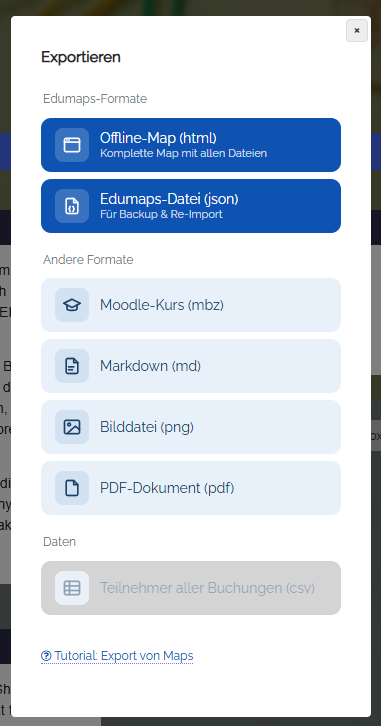Export Edumaps-Datei (json) backup
This screenshot has height=726, width=381.
tap(191, 206)
